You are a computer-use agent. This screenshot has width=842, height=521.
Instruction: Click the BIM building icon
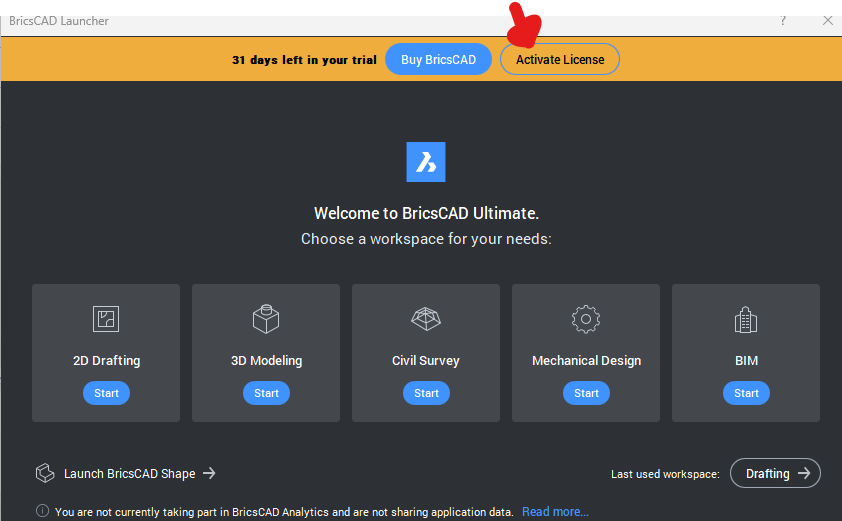(x=746, y=320)
